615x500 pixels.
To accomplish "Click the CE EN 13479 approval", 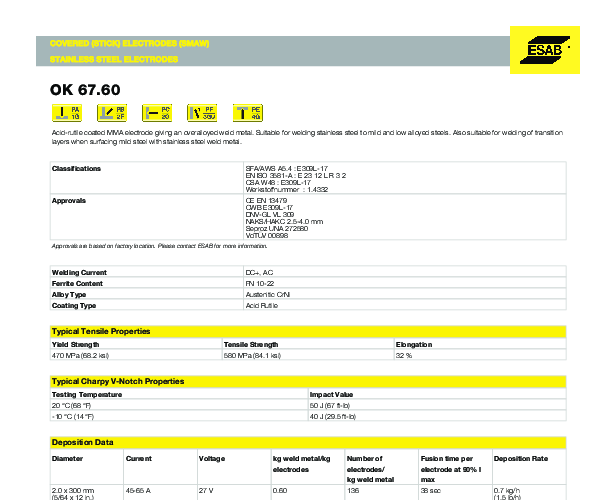I will click(266, 201).
